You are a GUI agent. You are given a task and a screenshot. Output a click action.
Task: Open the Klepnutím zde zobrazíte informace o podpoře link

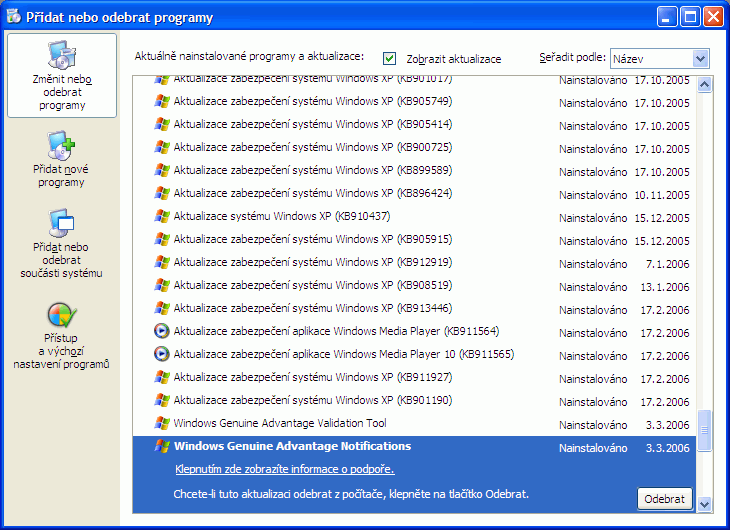click(x=284, y=469)
